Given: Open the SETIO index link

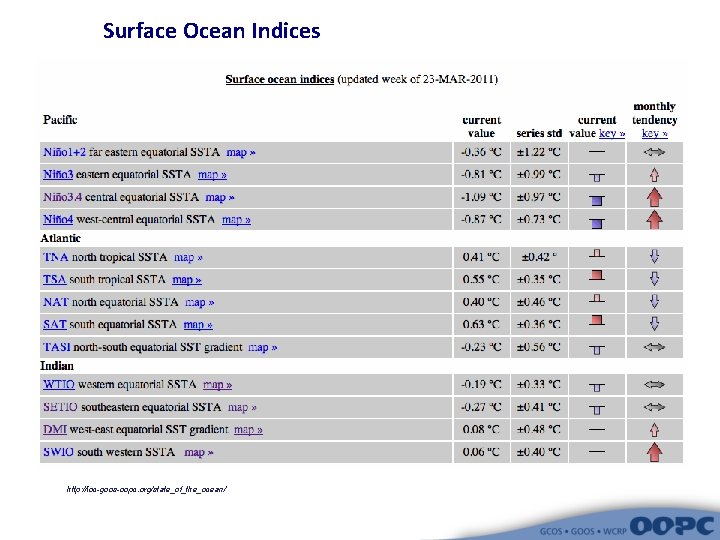Looking at the screenshot, I should 60,407.
